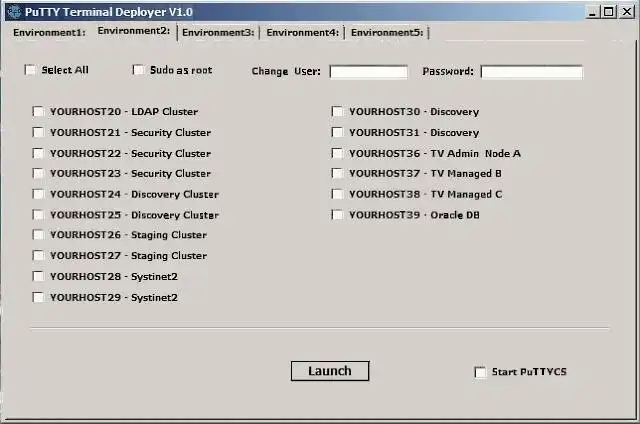
Task: Tick YOURHOST23 - Security Cluster checkbox
Action: (x=38, y=173)
